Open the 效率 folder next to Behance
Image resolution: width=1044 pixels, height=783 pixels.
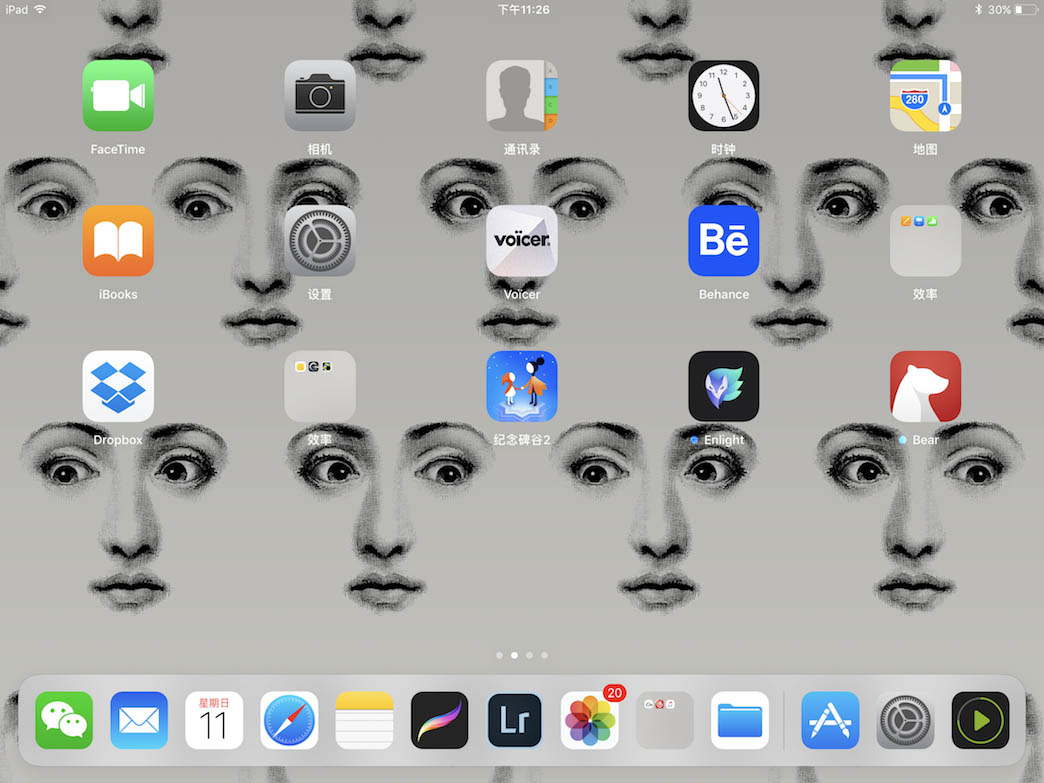point(925,241)
